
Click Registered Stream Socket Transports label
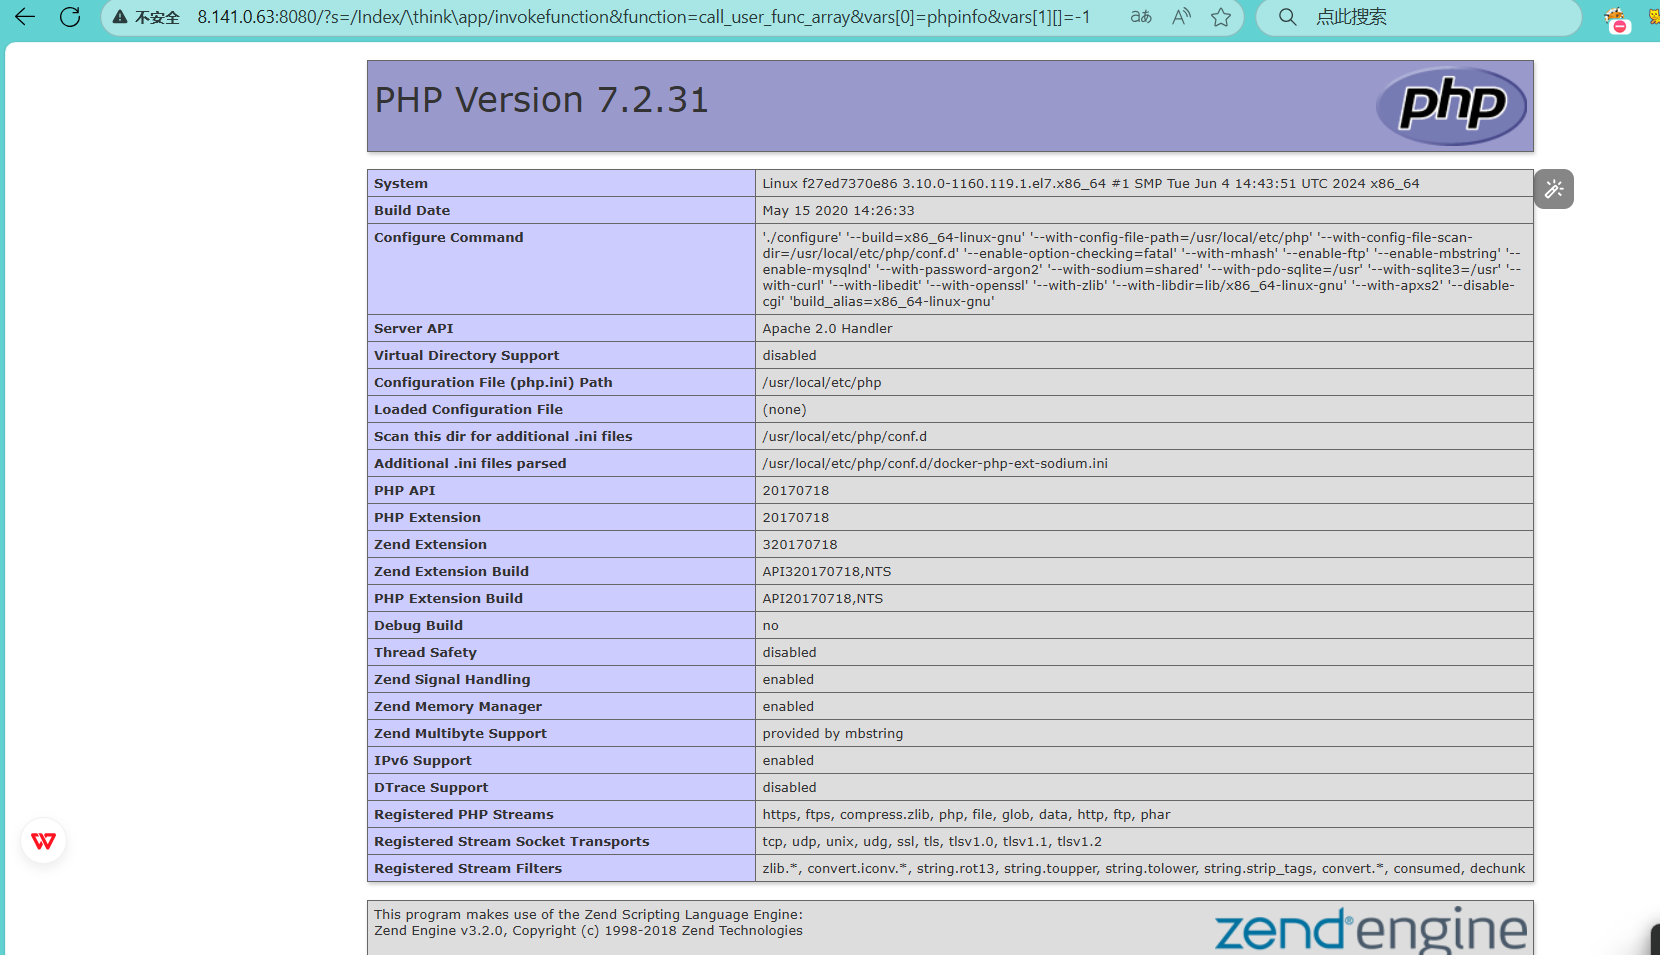(512, 841)
